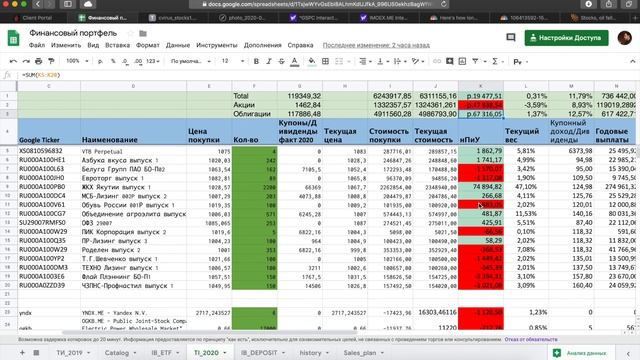640x360 pixels.
Task: Open the Изменить menu
Action: (x=66, y=45)
